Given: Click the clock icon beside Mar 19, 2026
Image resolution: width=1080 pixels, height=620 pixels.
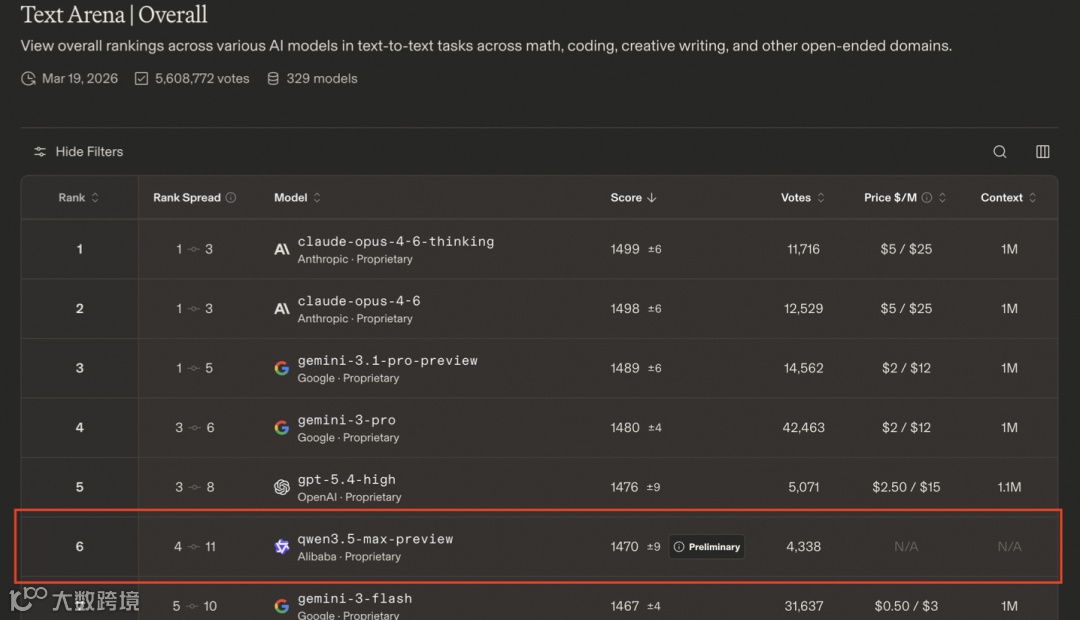Looking at the screenshot, I should [x=28, y=79].
